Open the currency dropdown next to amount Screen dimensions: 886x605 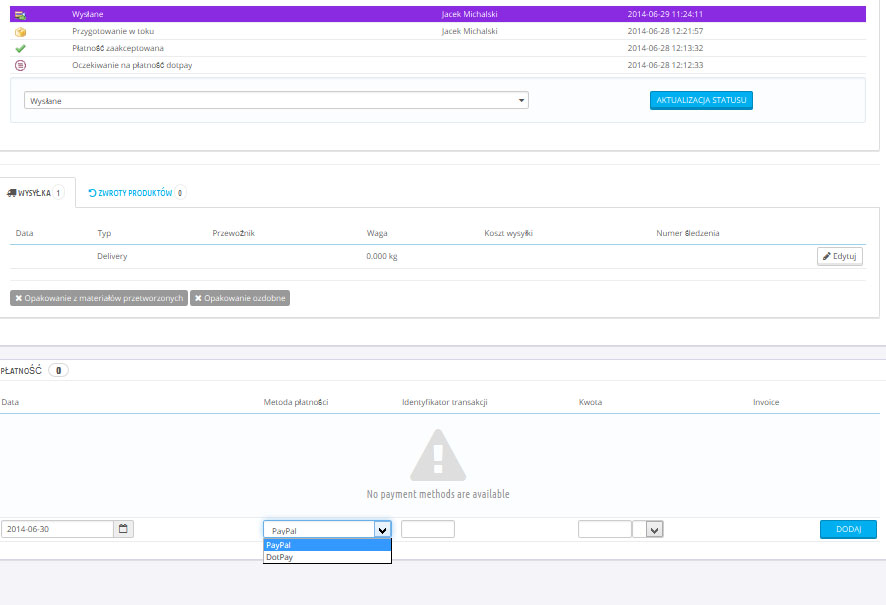(x=654, y=530)
